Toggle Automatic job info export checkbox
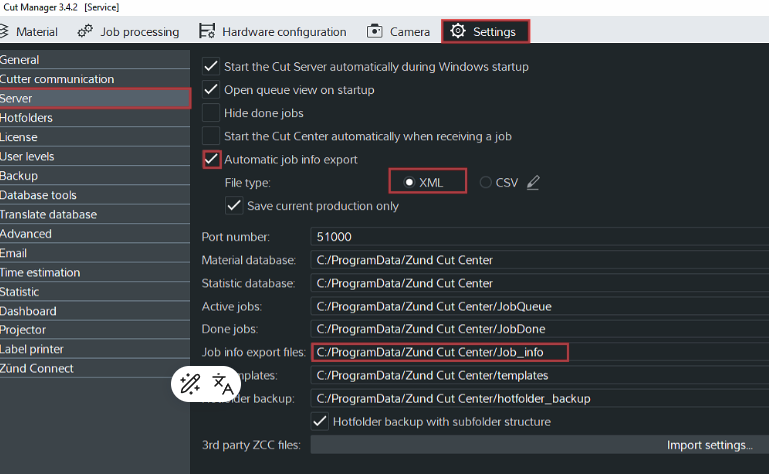 point(211,159)
